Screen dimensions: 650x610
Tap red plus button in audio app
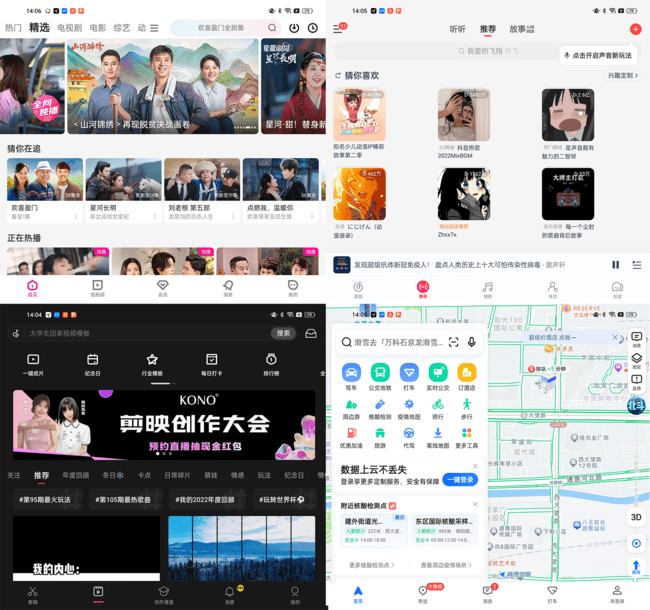(x=635, y=29)
